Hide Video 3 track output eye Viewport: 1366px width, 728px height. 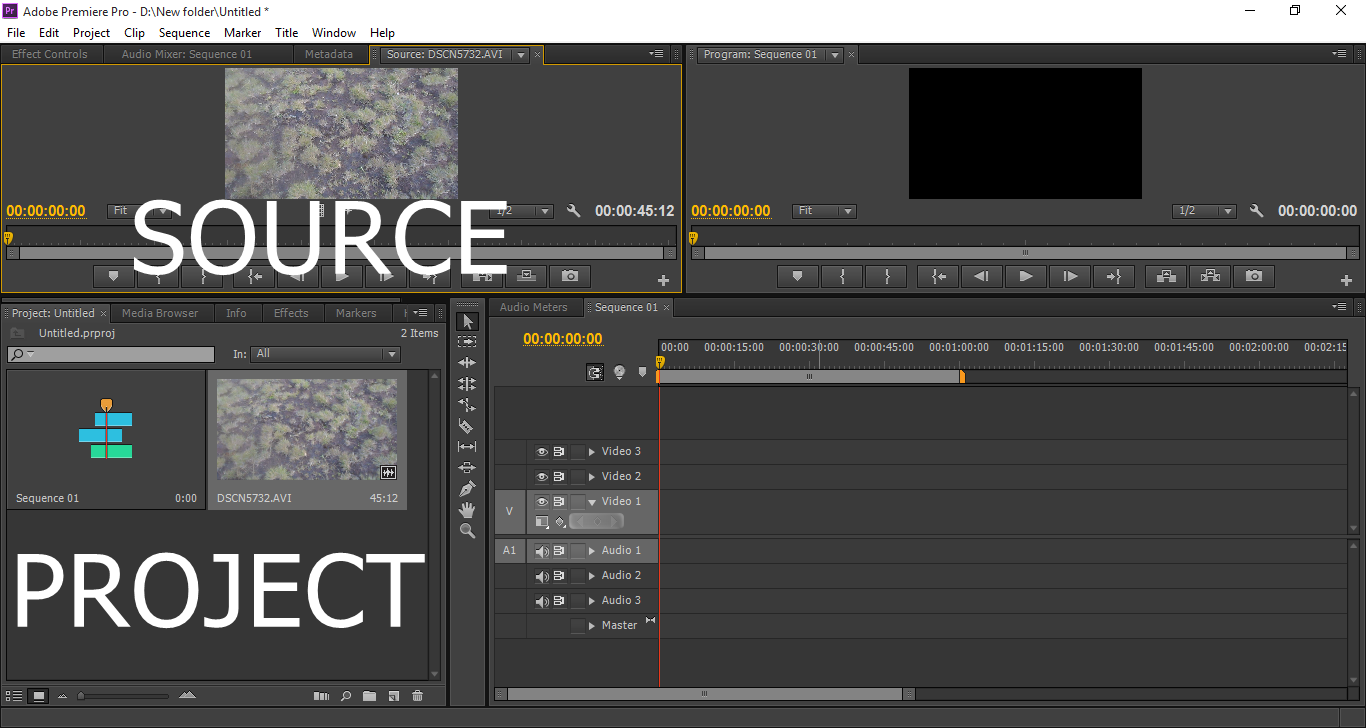(x=542, y=452)
